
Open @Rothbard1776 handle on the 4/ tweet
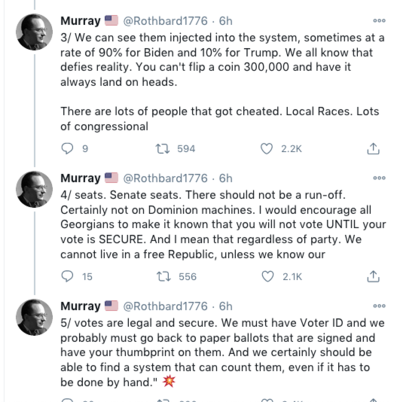coord(165,178)
